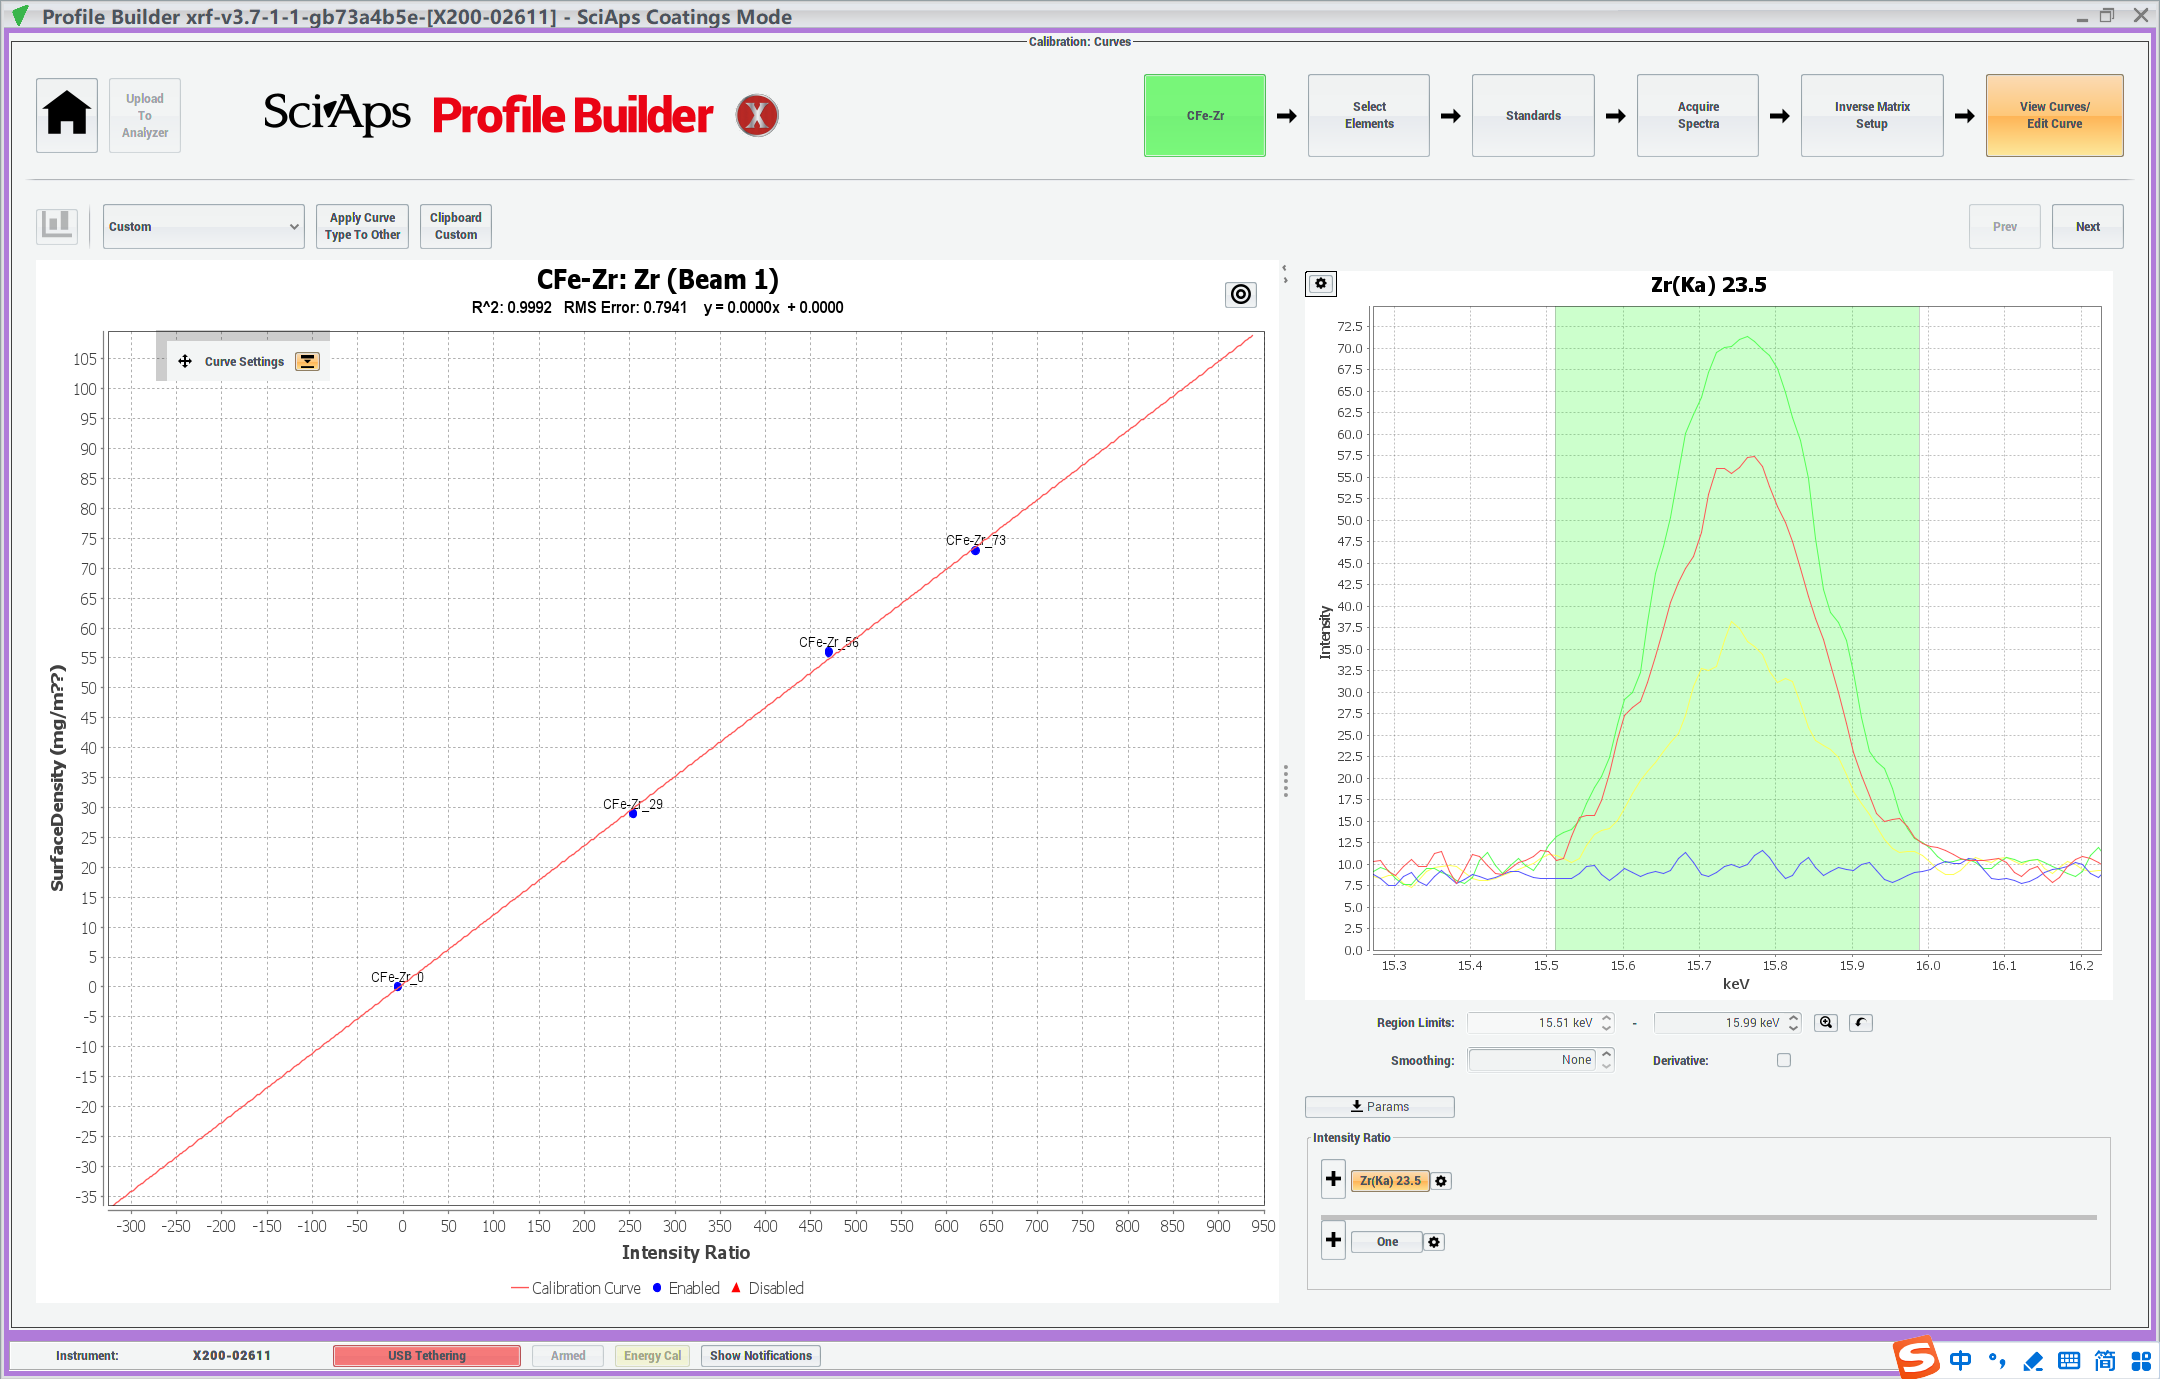Click the Disabled legend entry
Viewport: 2160px width, 1379px height.
click(768, 1288)
